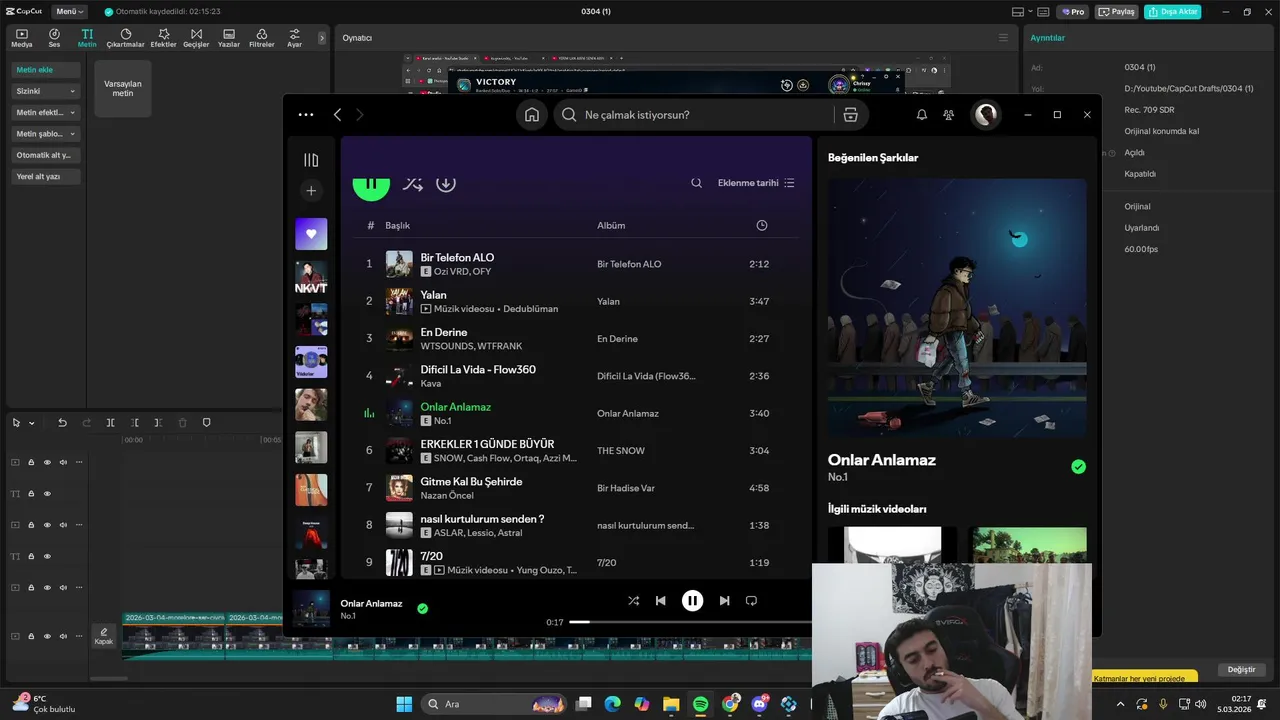Select the Varsayılan metin preset thumbnail
Screen dimensions: 1280x720
click(x=123, y=88)
